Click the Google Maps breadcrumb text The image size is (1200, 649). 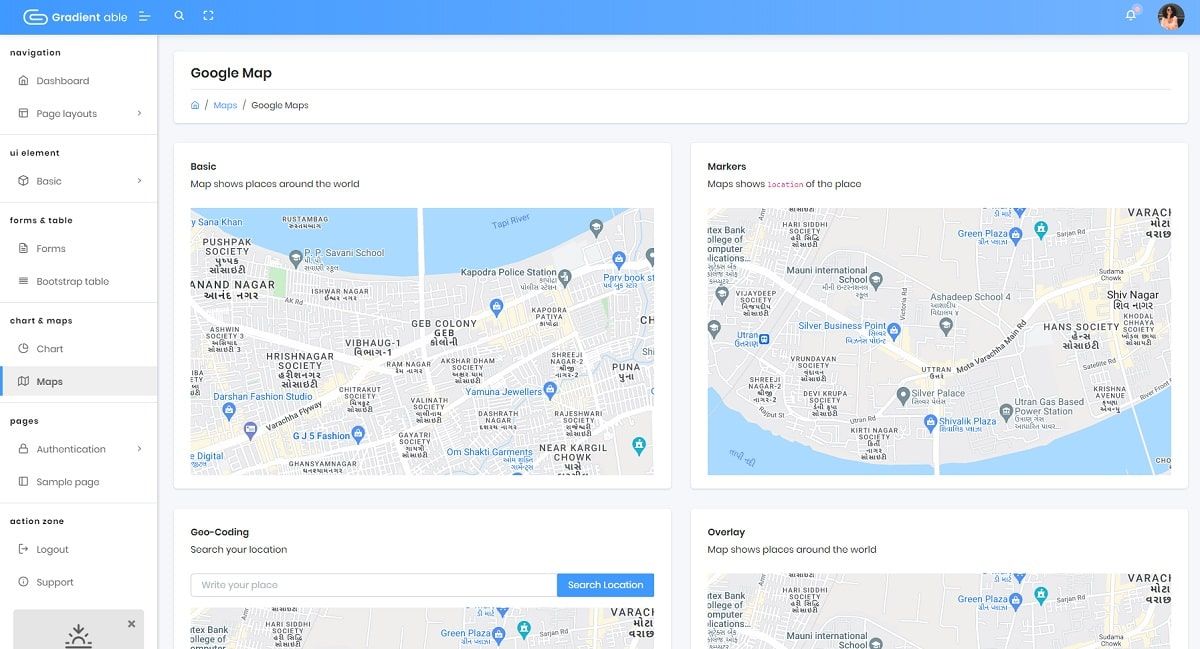280,105
